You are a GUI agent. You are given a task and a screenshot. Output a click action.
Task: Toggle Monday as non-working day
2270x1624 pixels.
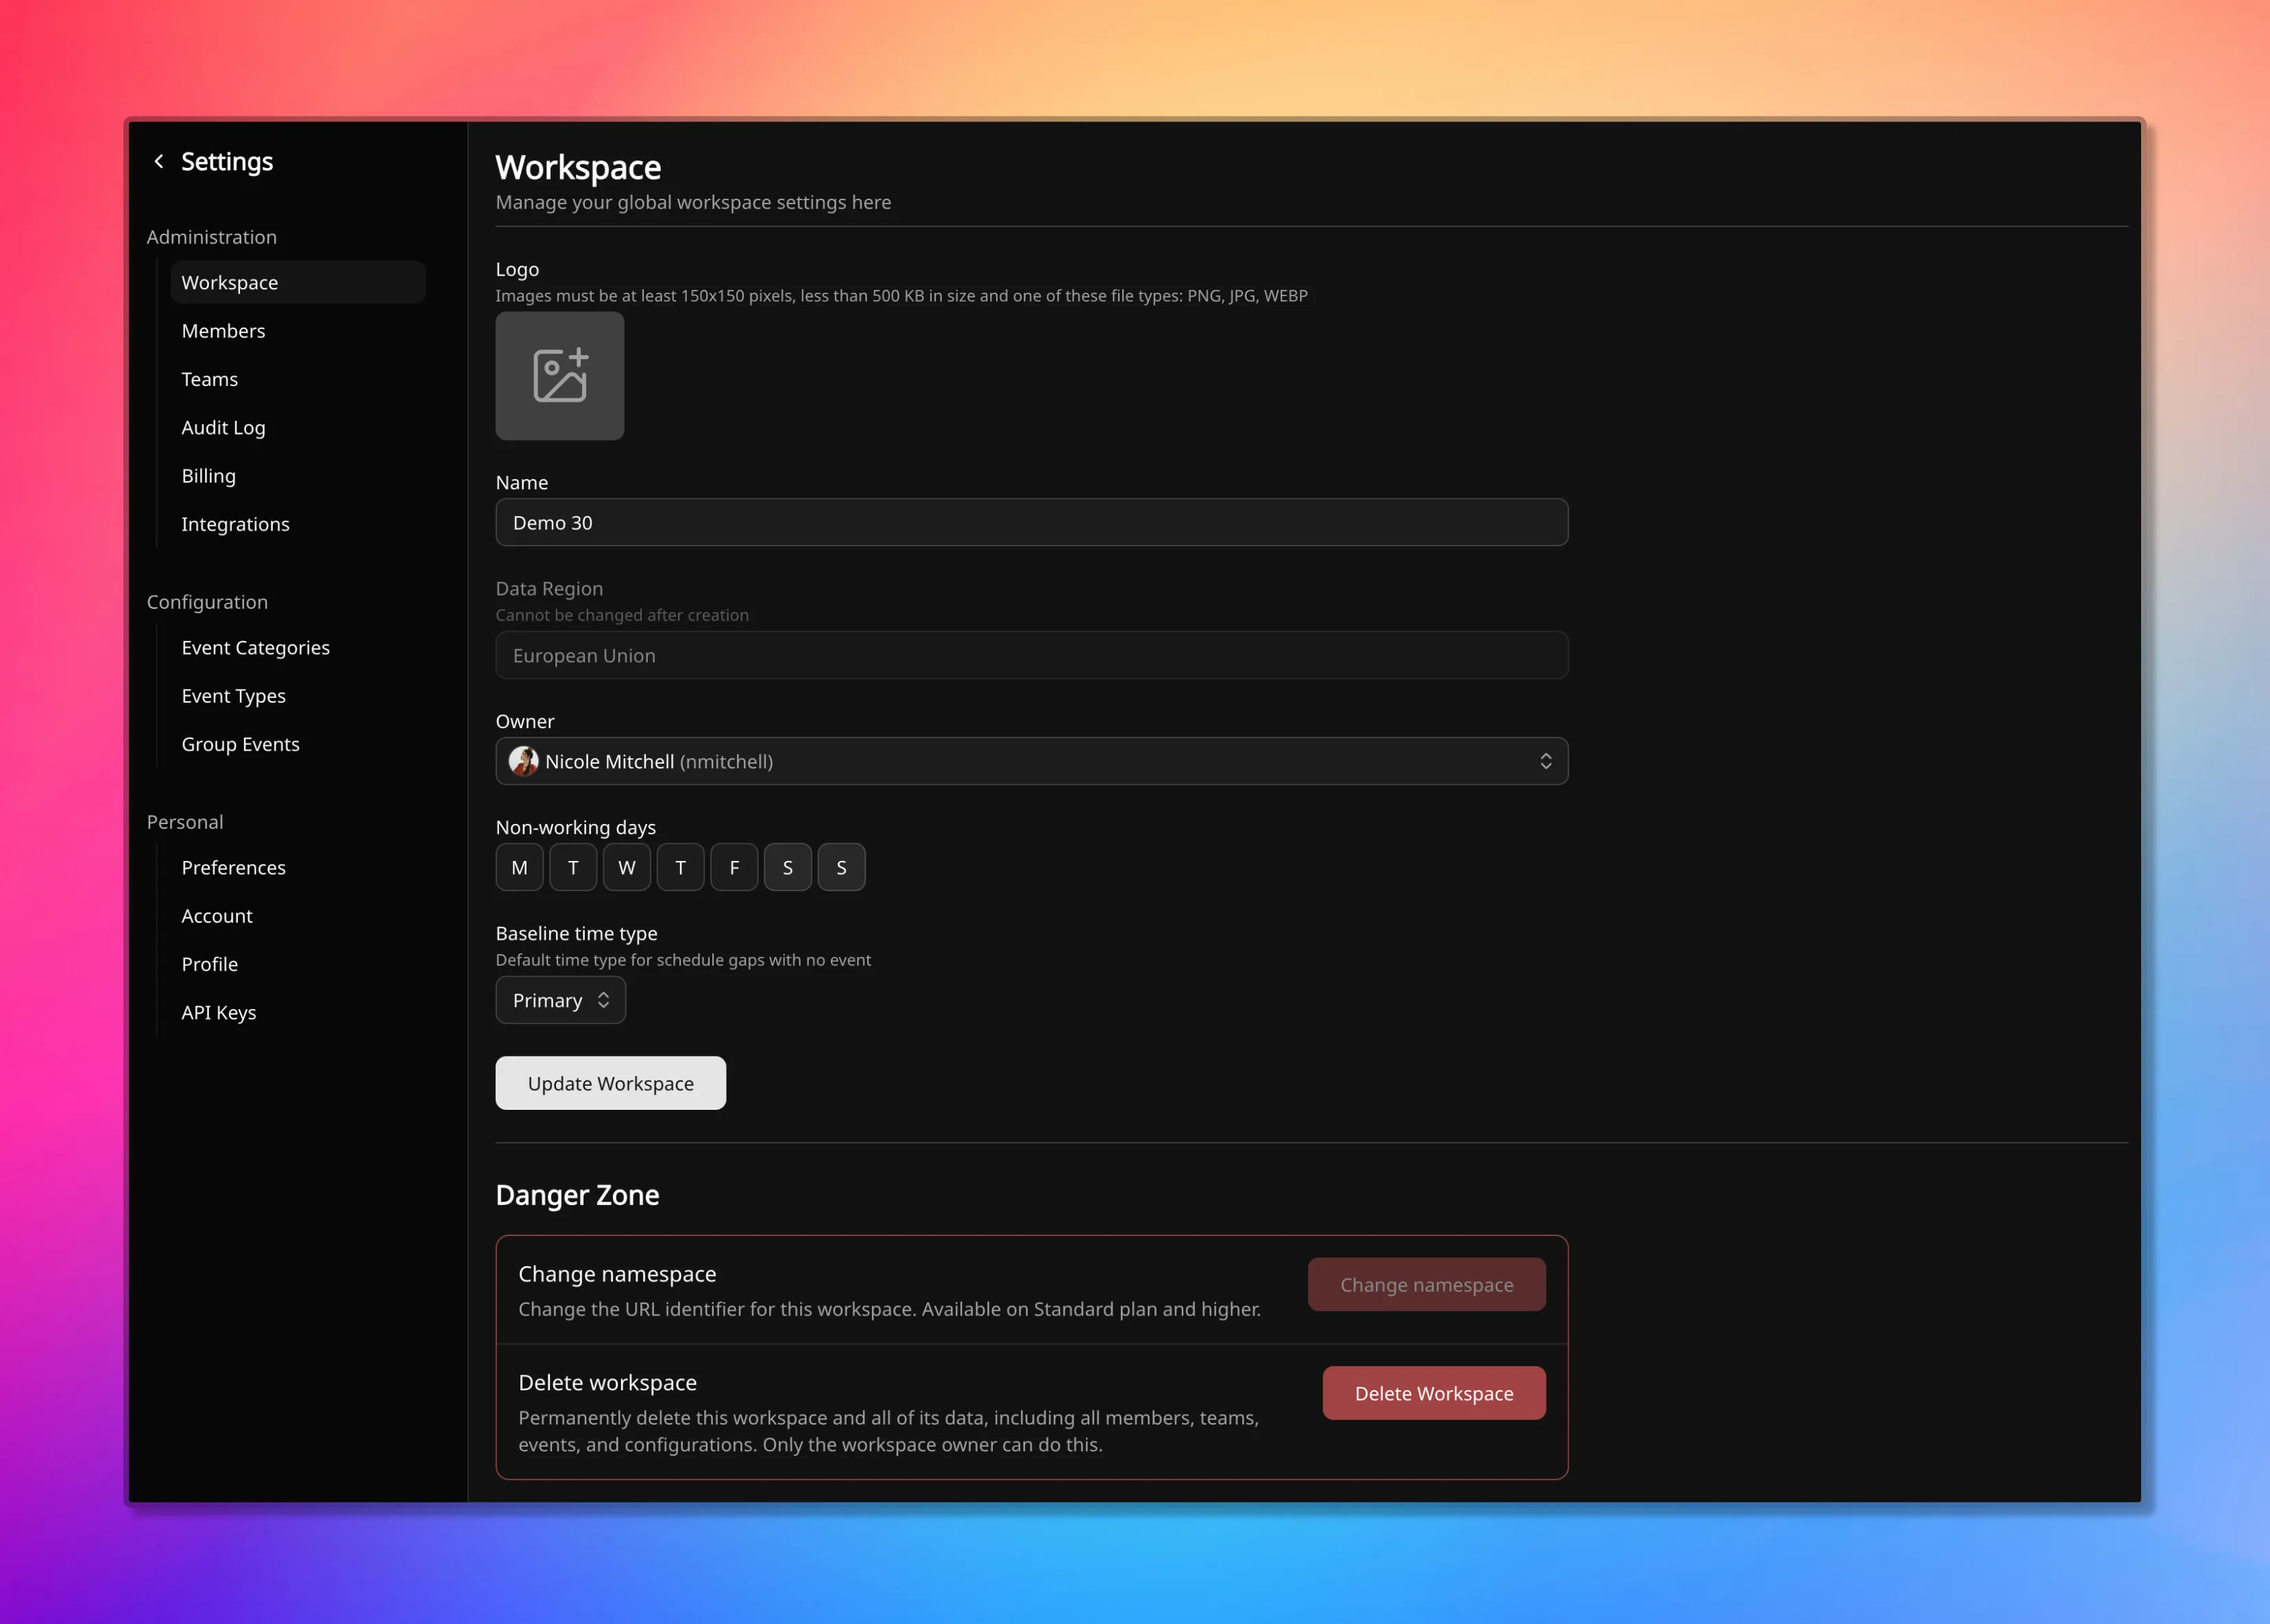(x=520, y=868)
